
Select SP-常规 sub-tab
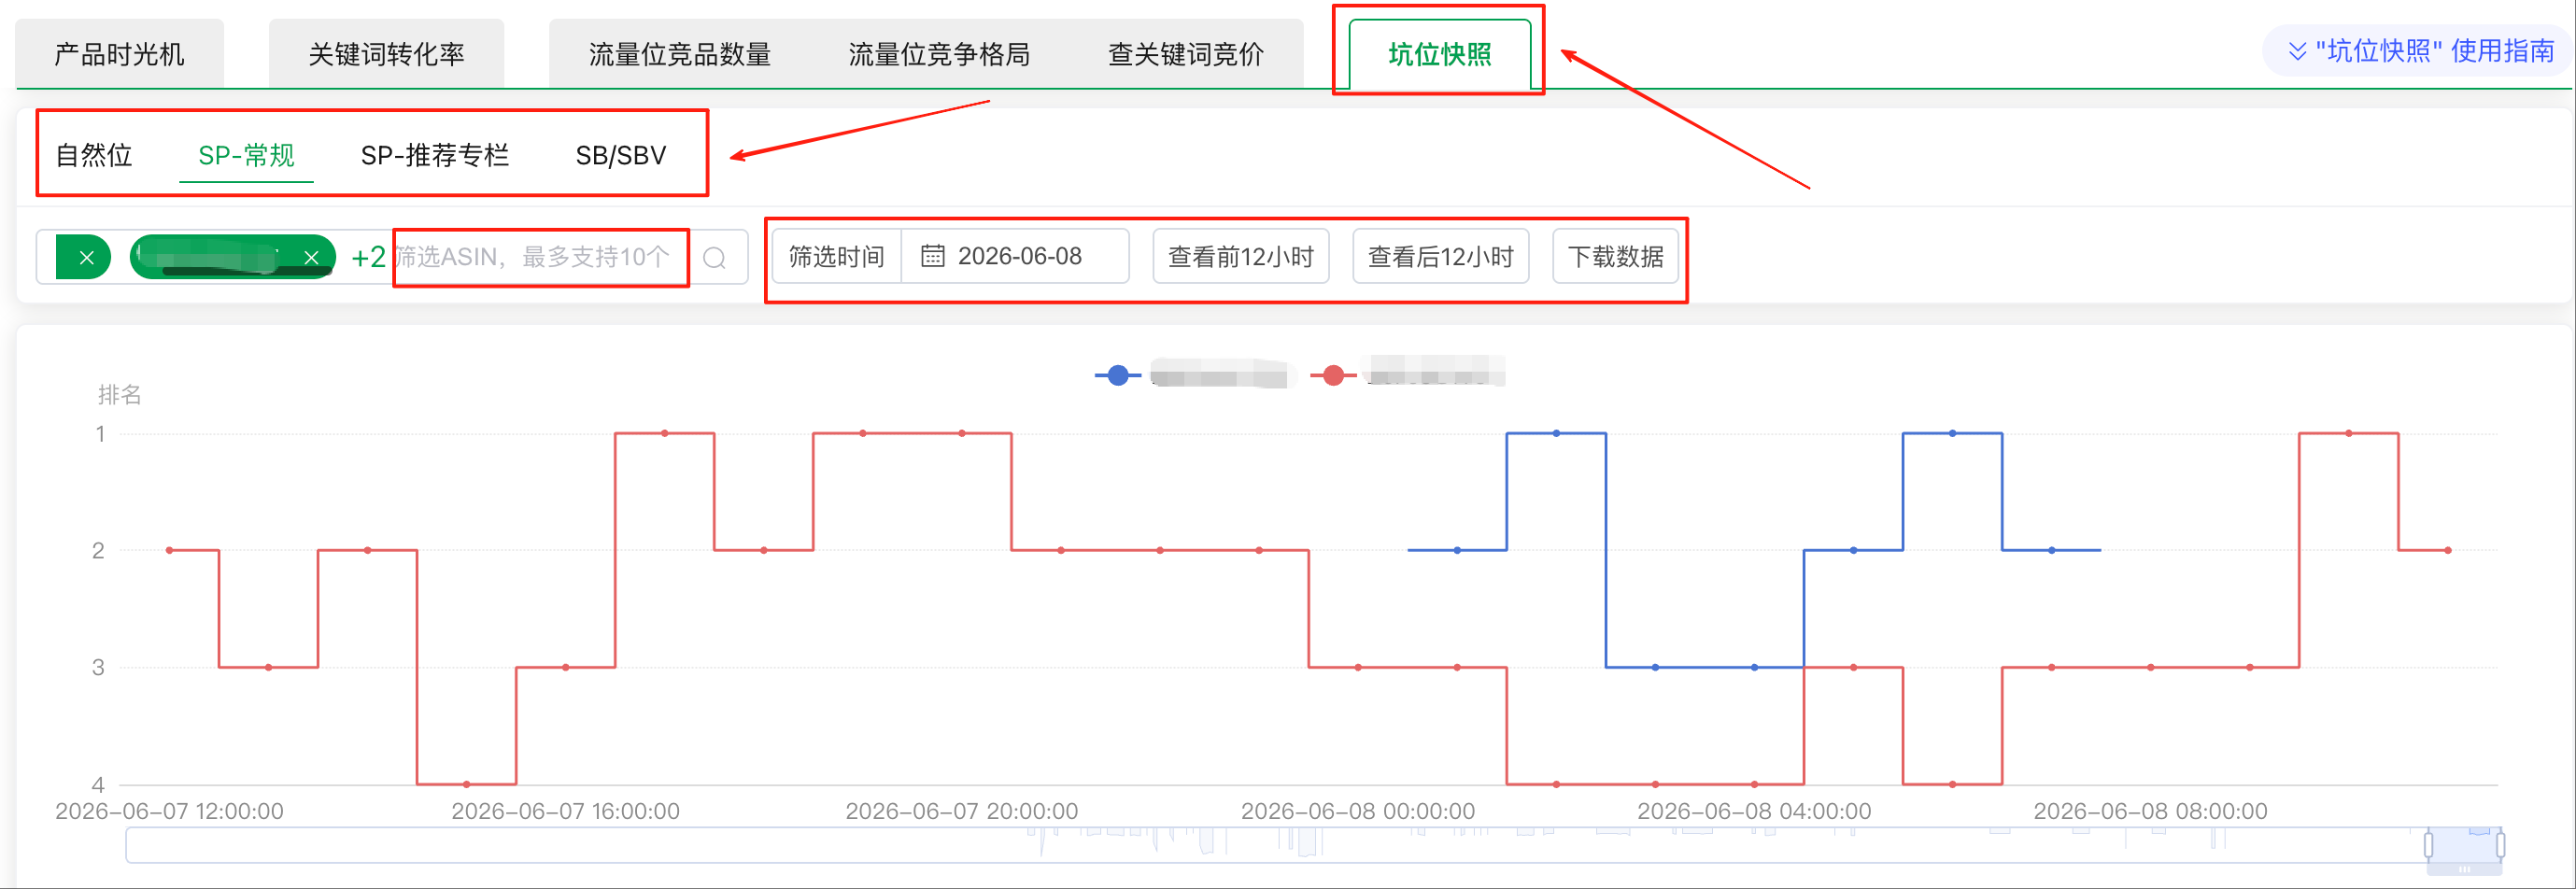click(246, 155)
